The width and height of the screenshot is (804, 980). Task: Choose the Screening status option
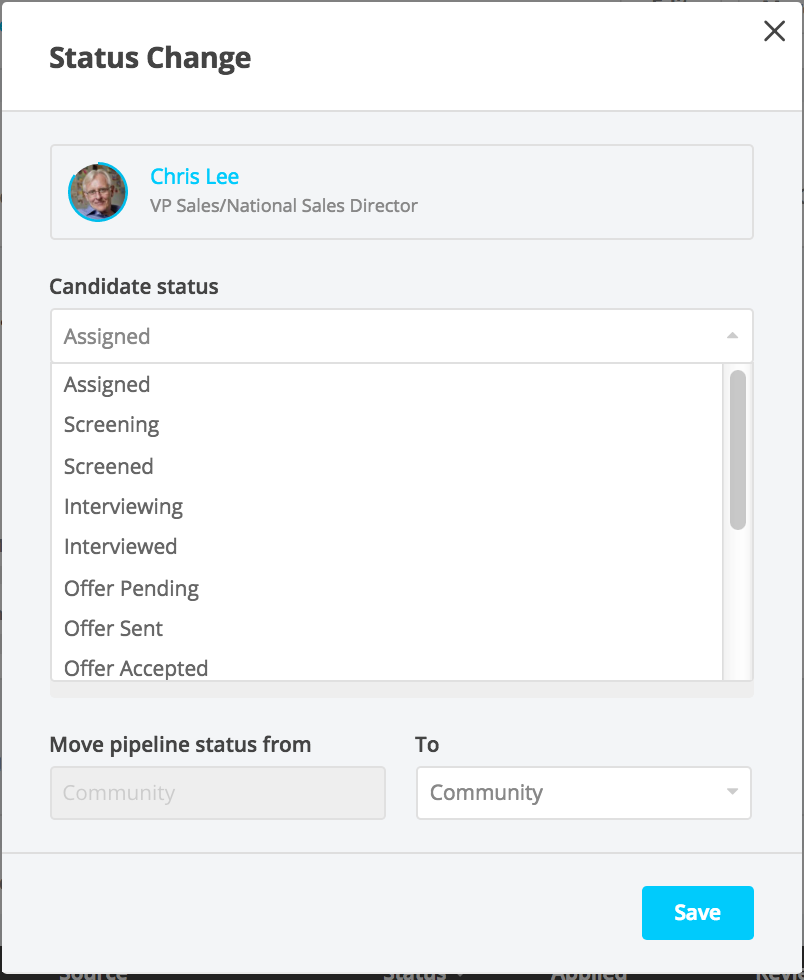point(112,425)
